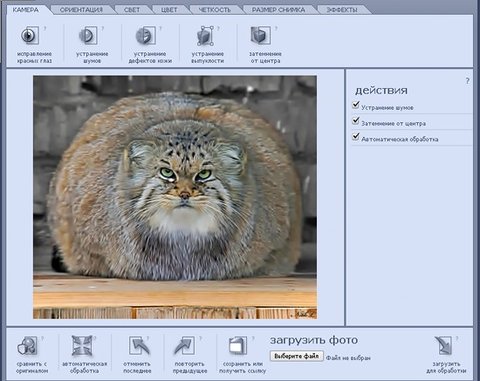The width and height of the screenshot is (480, 381).
Task: Open help mark beside the red-eye correction tool
Action: click(x=45, y=29)
